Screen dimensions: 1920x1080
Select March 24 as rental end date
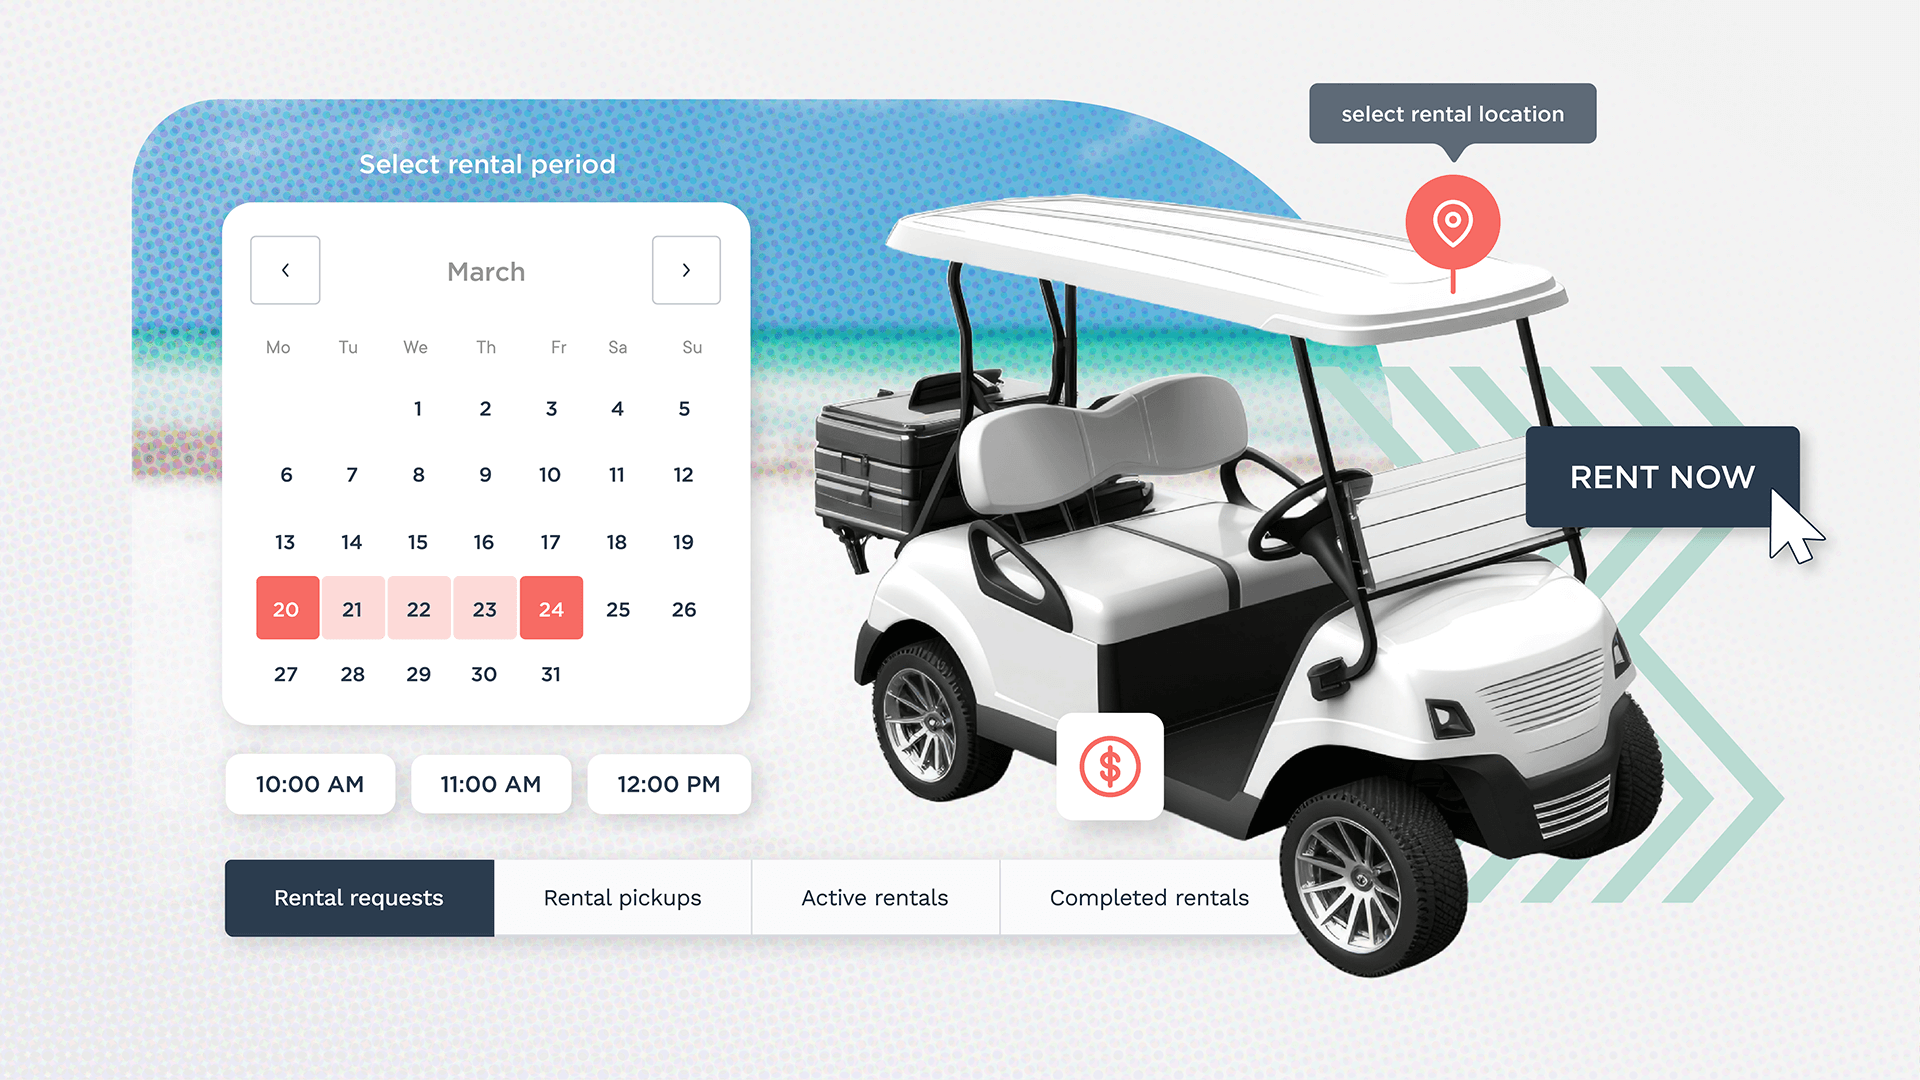[550, 608]
